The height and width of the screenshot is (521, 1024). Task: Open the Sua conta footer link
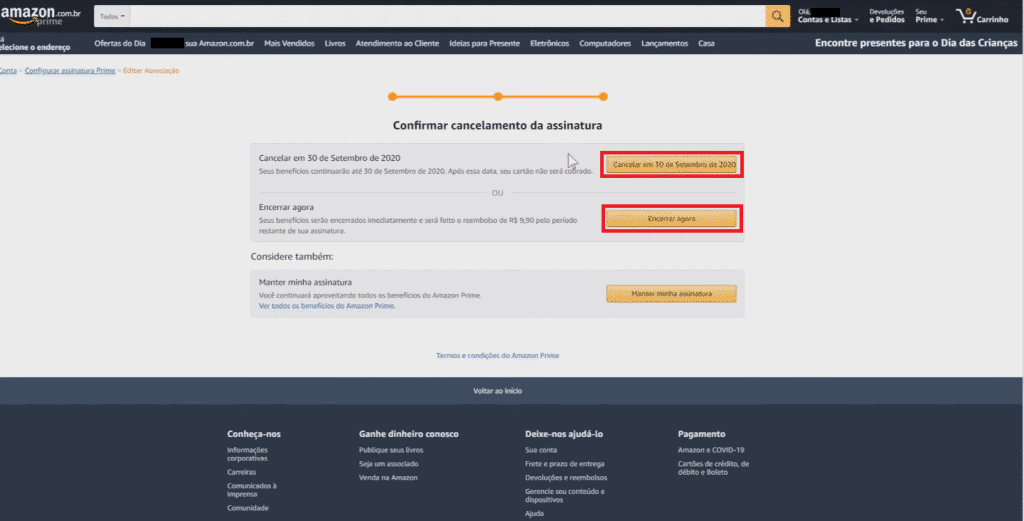coord(541,450)
